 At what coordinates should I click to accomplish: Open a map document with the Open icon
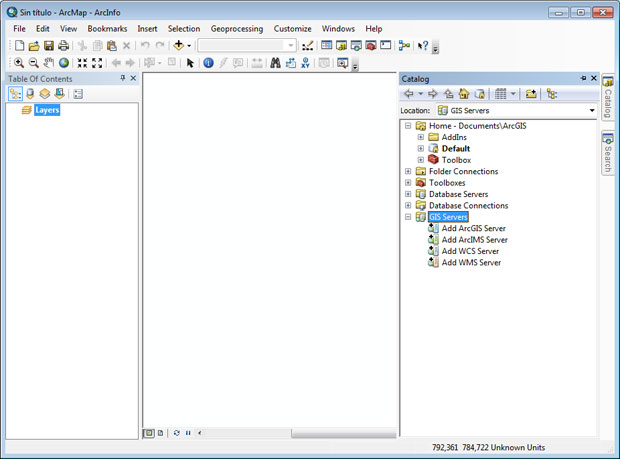tap(34, 45)
